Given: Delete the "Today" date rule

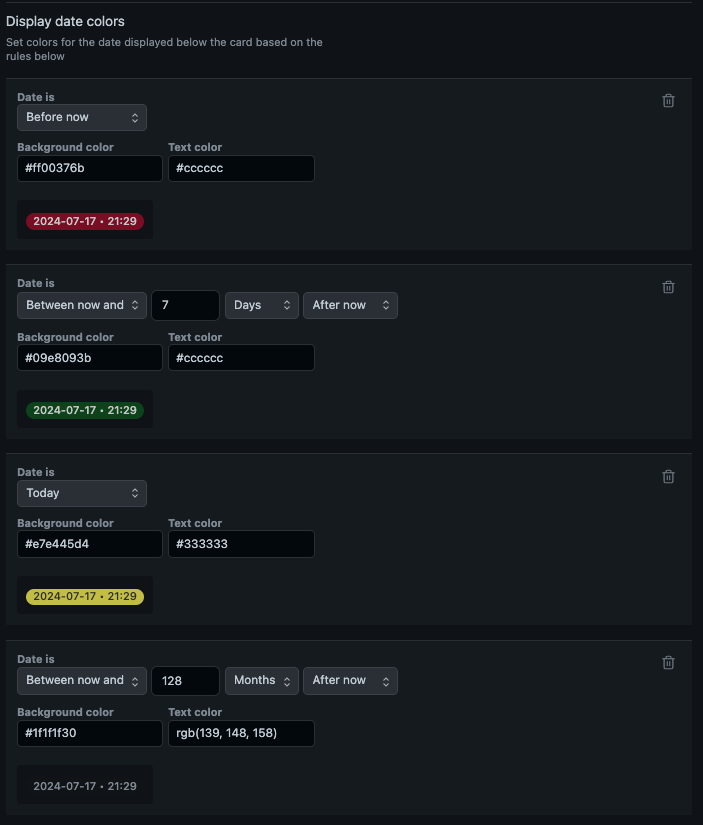Looking at the screenshot, I should 669,476.
